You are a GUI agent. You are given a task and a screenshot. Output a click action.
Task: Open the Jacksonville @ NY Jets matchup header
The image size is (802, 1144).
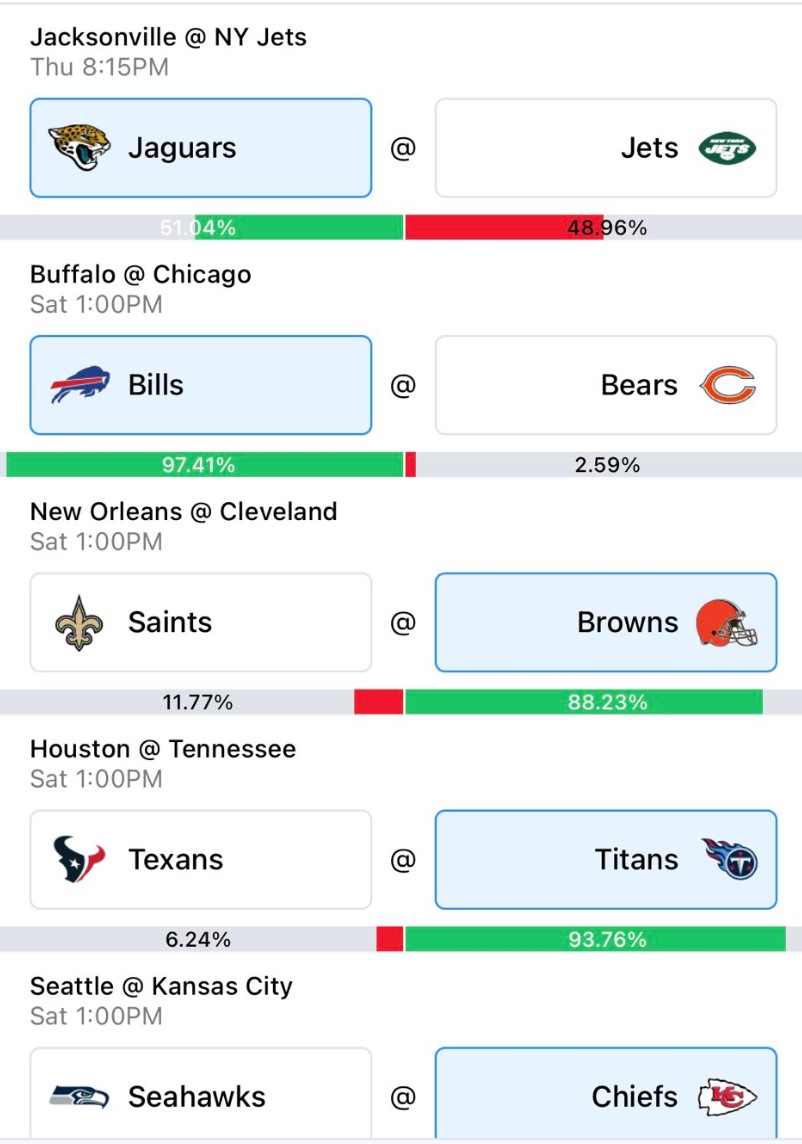169,36
